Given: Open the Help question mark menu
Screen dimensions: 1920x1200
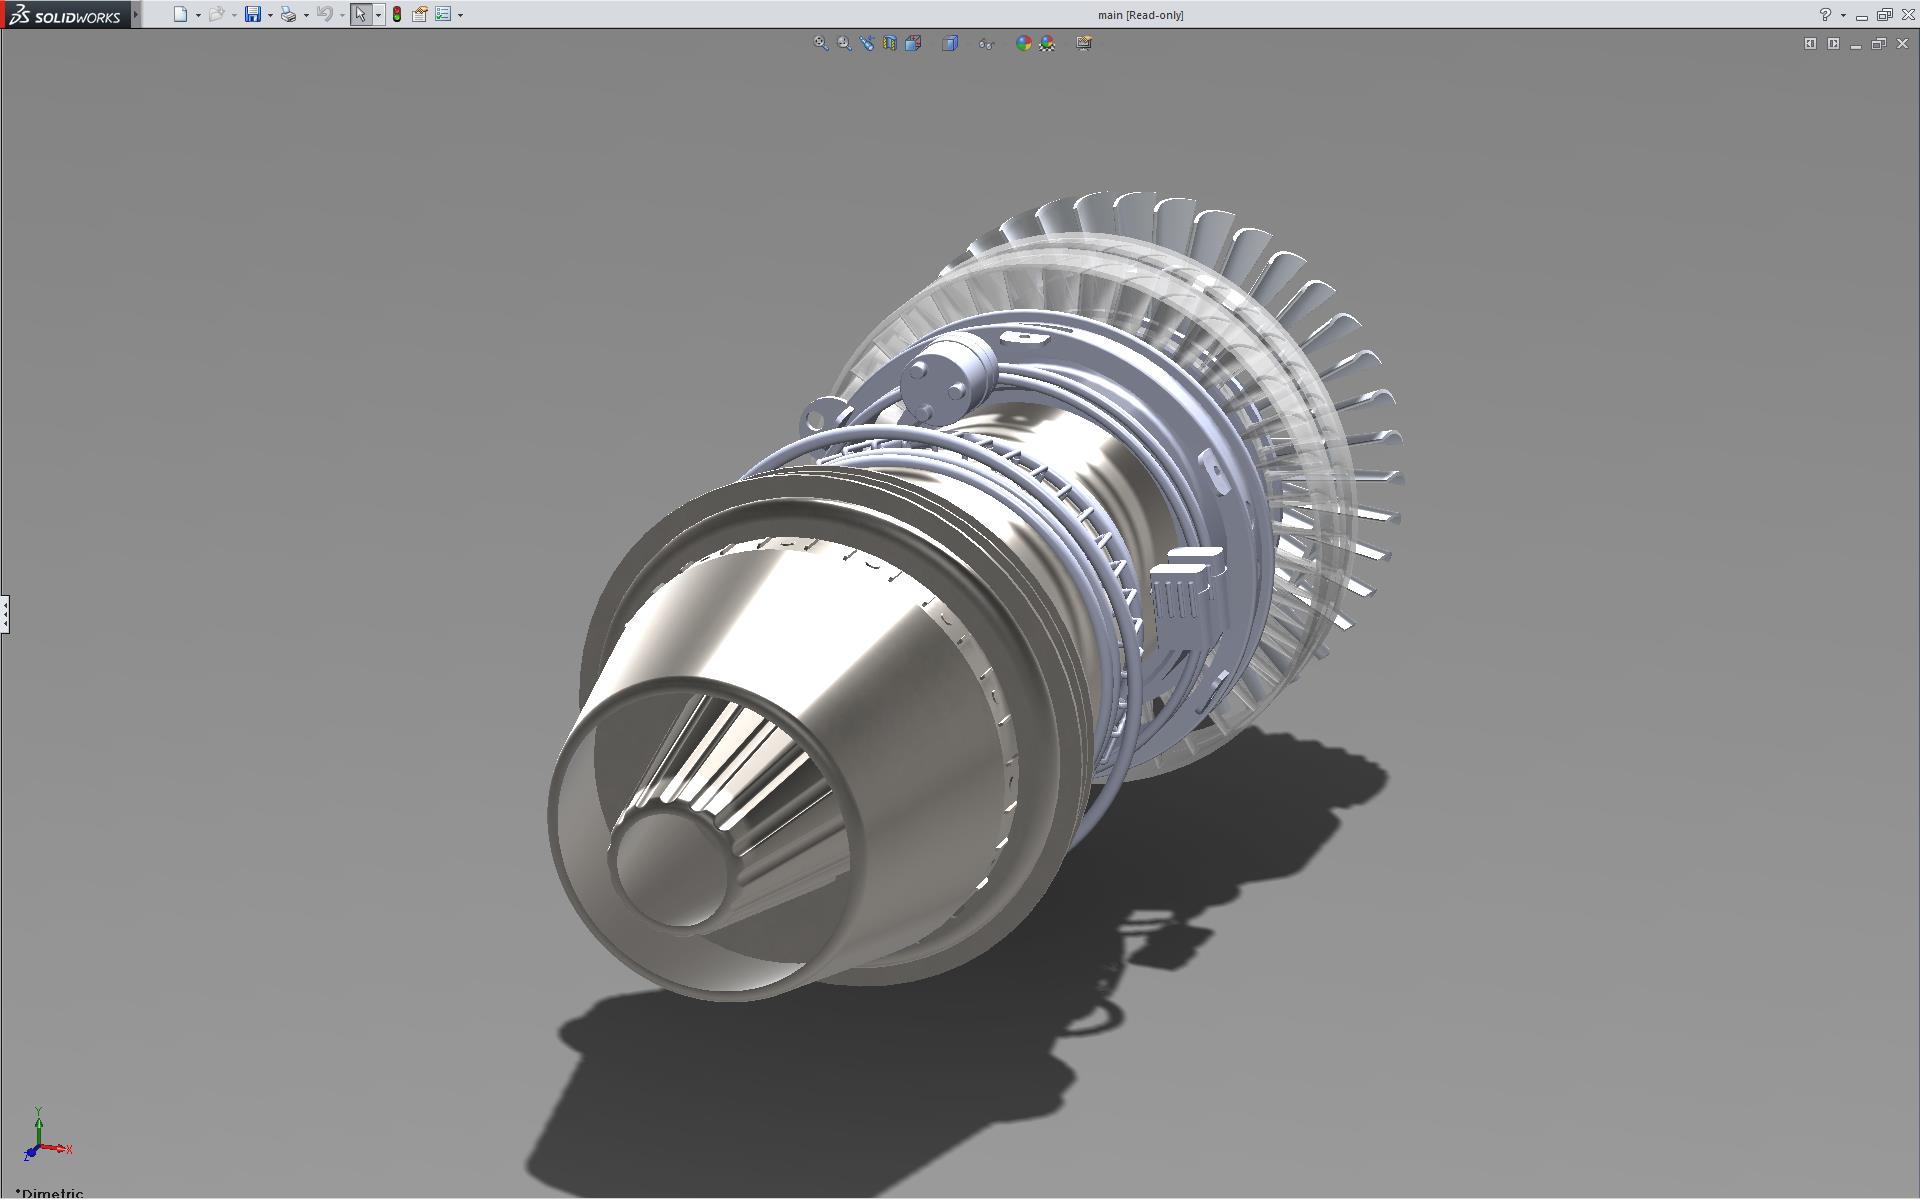Looking at the screenshot, I should (x=1825, y=14).
